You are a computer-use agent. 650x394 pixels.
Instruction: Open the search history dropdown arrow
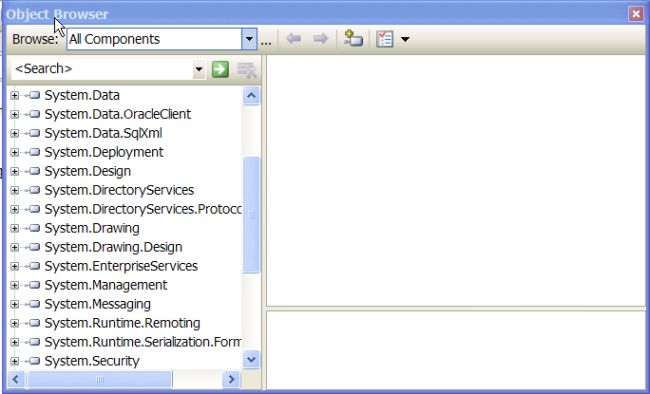pos(199,69)
